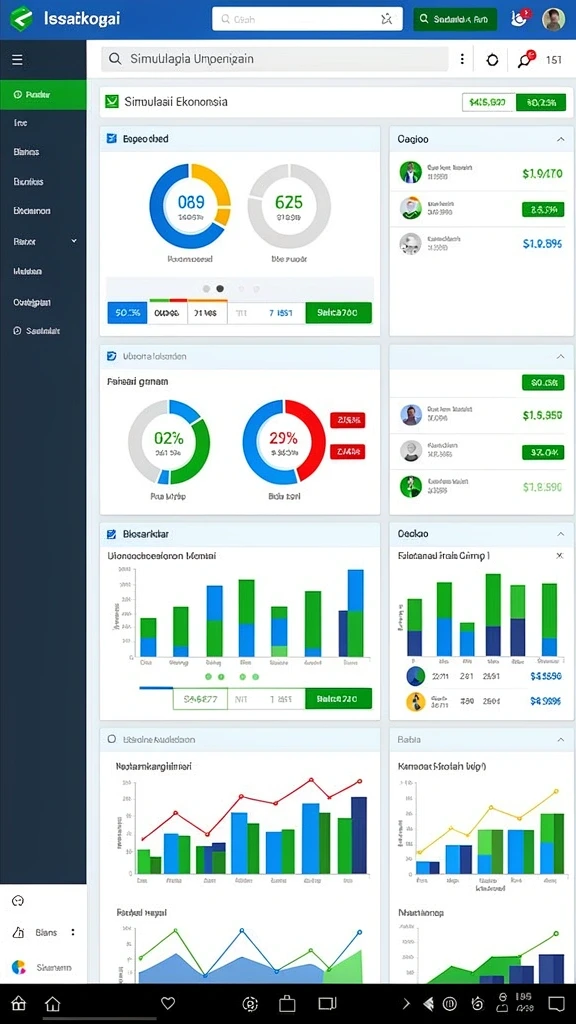This screenshot has height=1024, width=576.
Task: Open the user profile avatar
Action: pos(553,20)
